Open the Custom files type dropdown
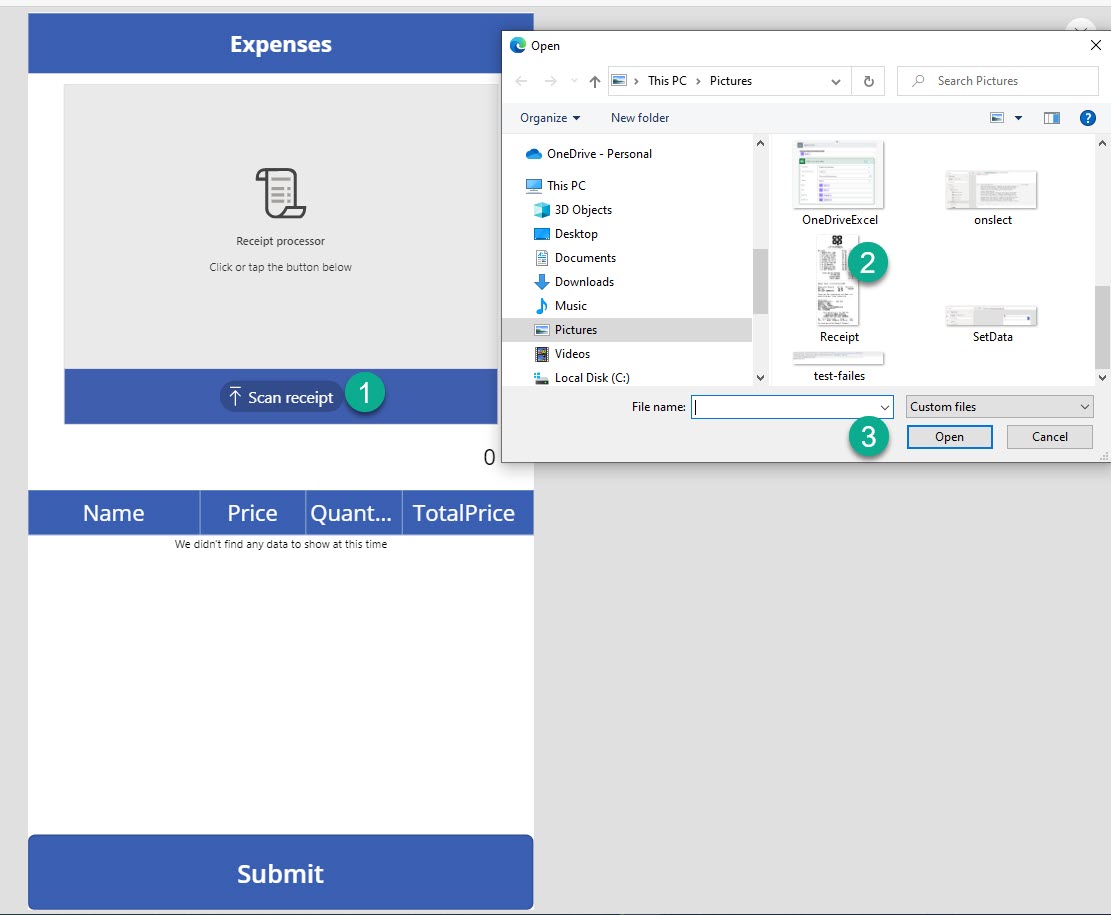Viewport: 1111px width, 915px height. point(999,407)
